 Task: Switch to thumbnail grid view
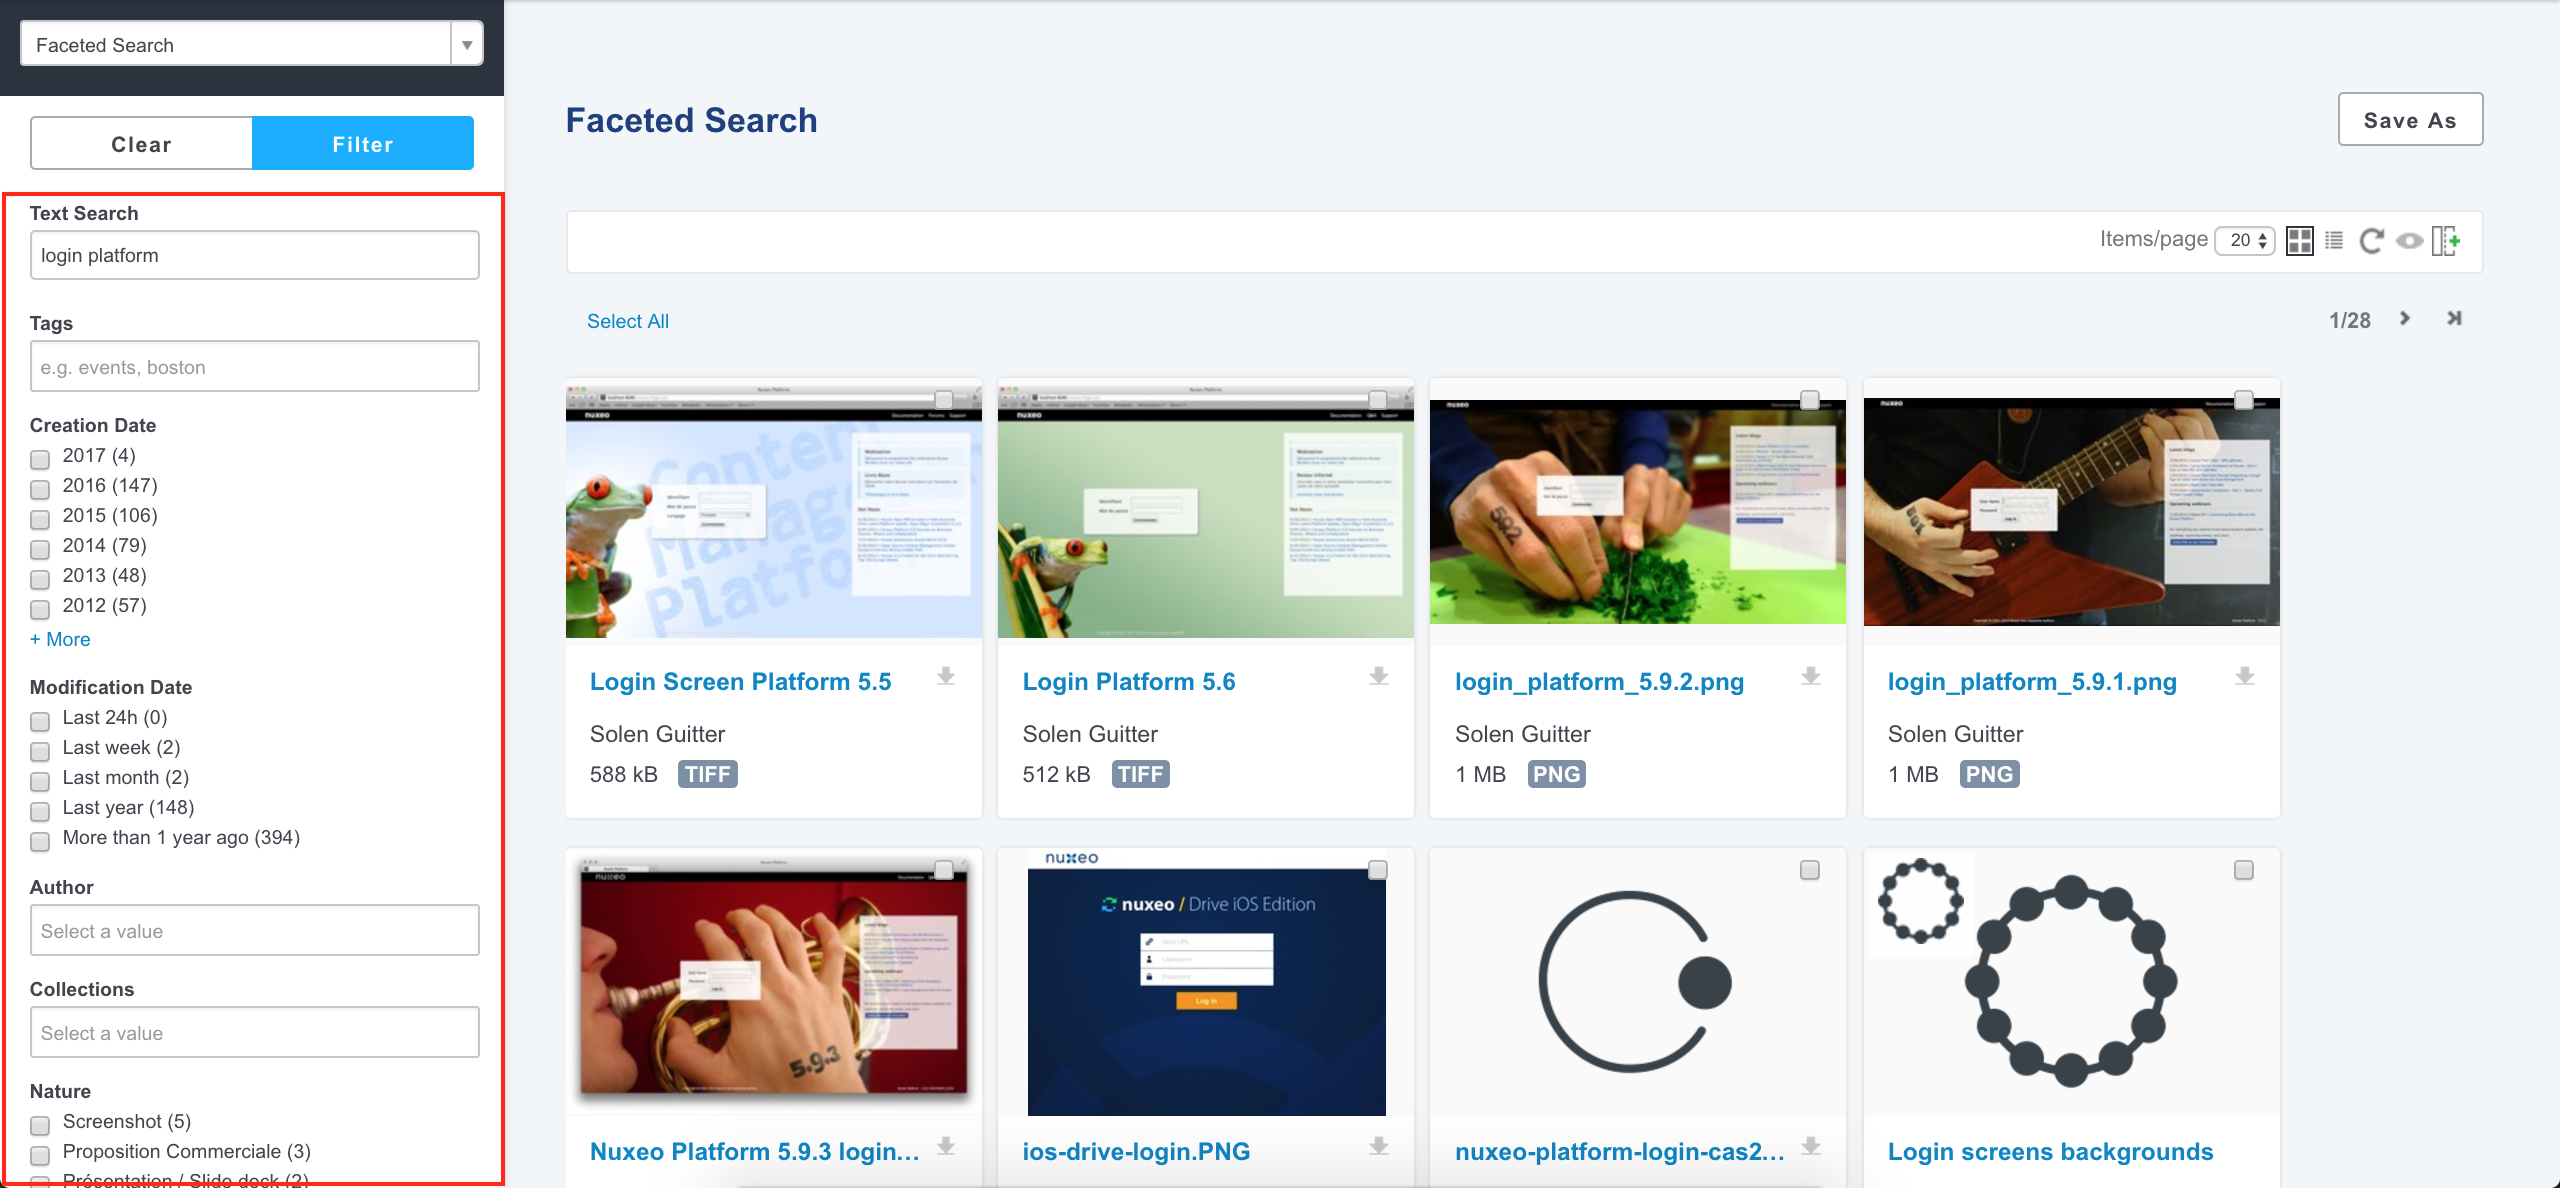(x=2299, y=241)
